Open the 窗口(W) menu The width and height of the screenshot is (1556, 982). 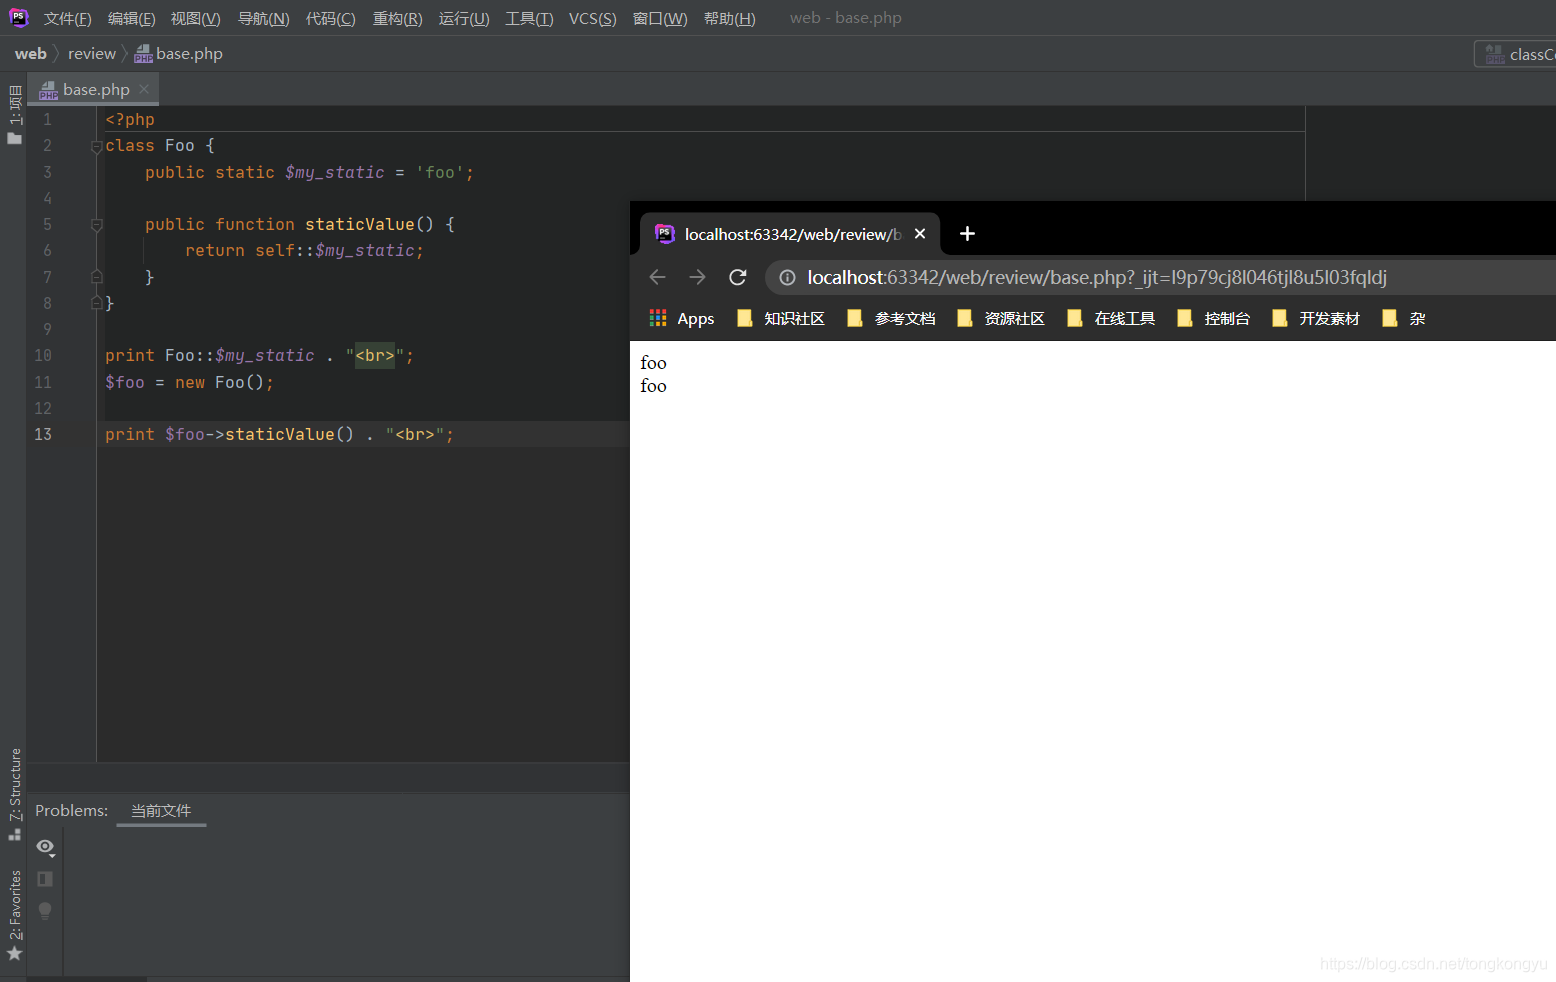pyautogui.click(x=660, y=18)
